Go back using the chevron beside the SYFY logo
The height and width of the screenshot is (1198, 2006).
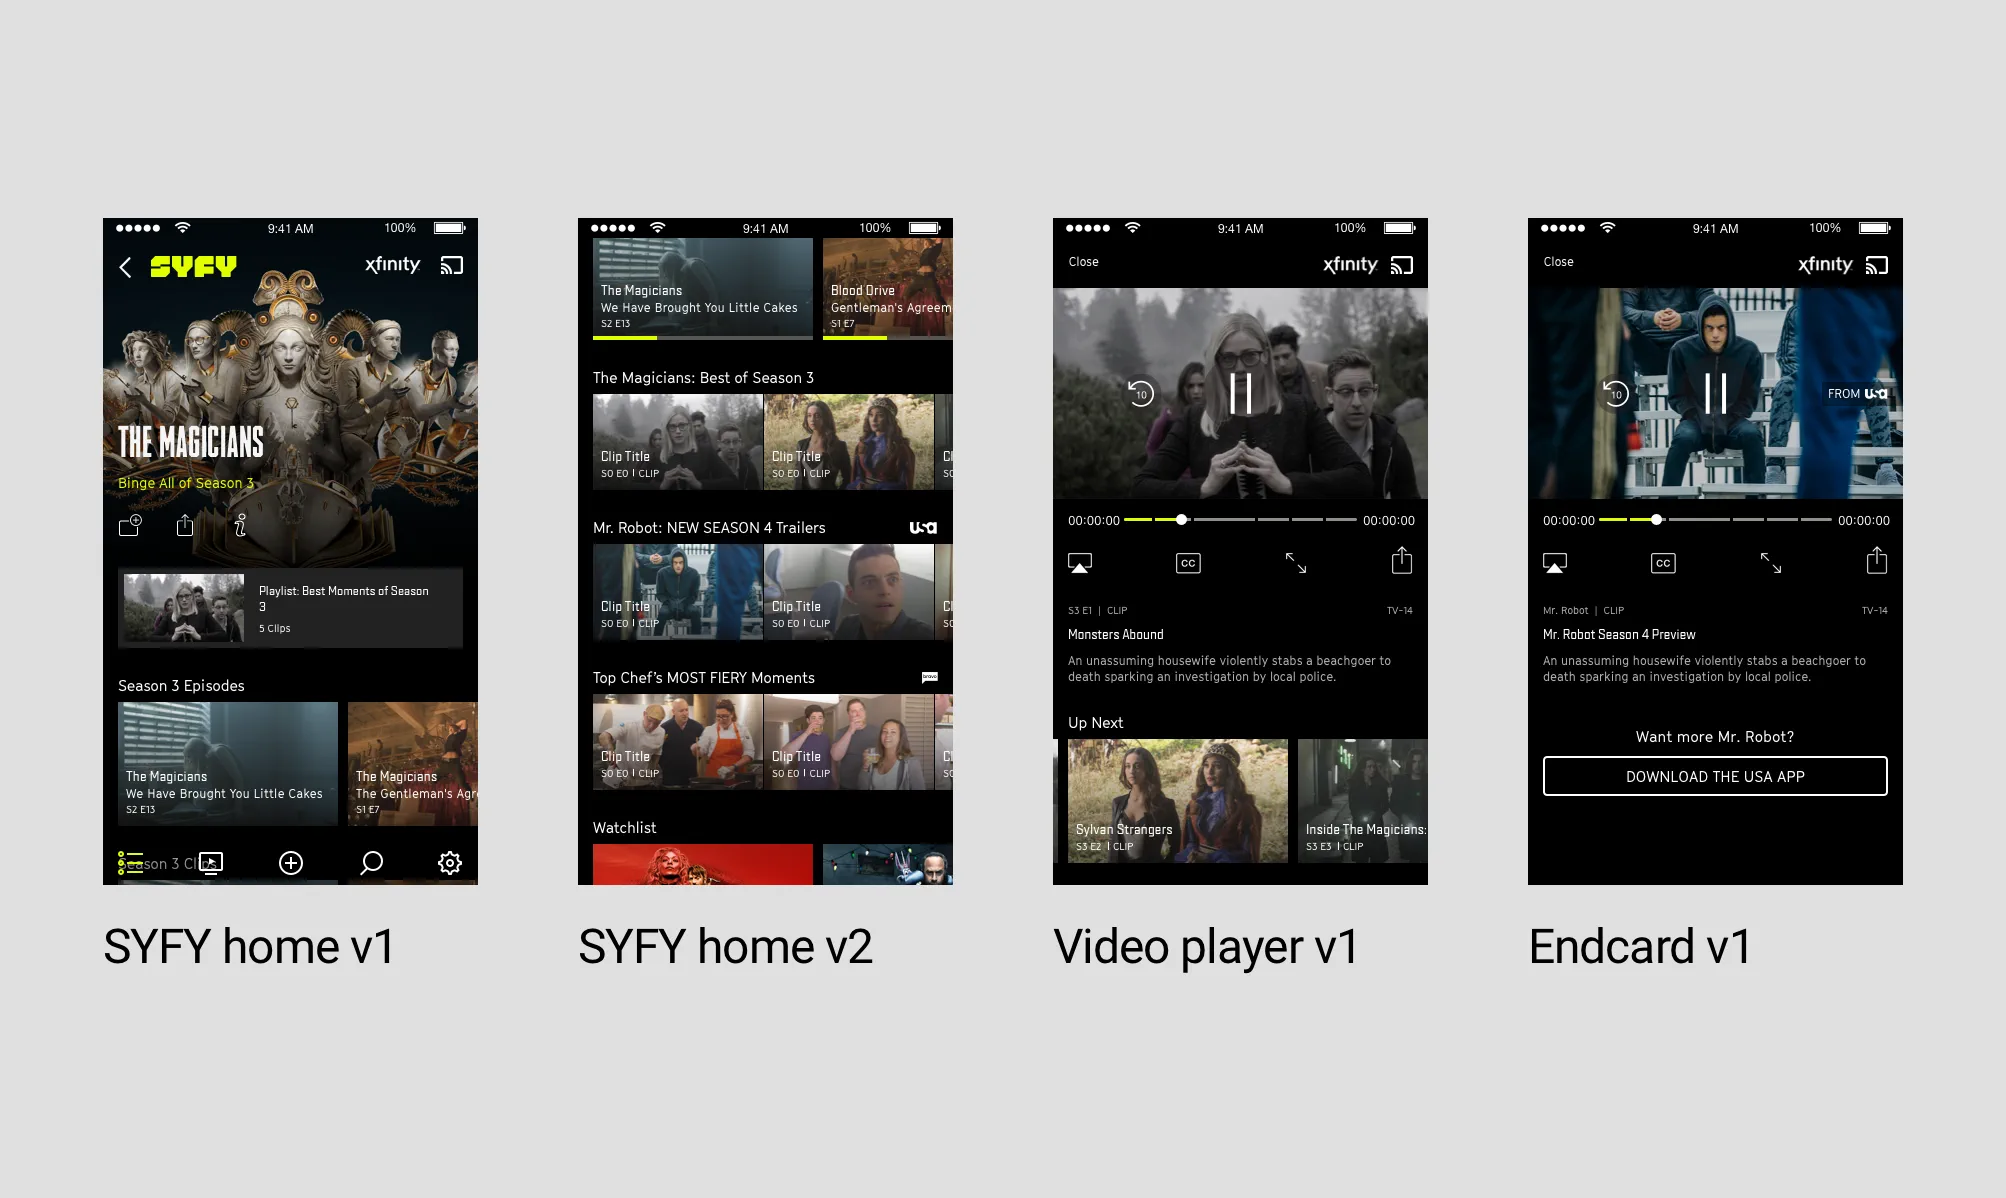(125, 267)
